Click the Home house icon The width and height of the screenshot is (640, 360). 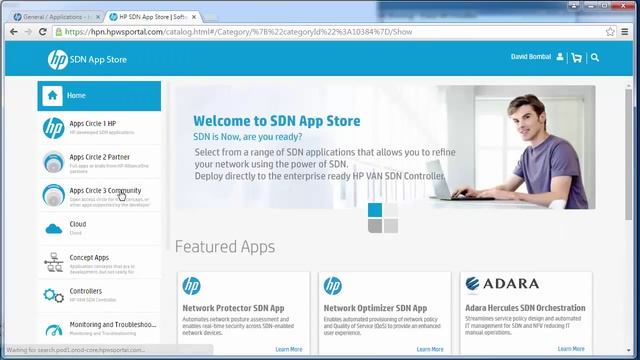coord(52,96)
